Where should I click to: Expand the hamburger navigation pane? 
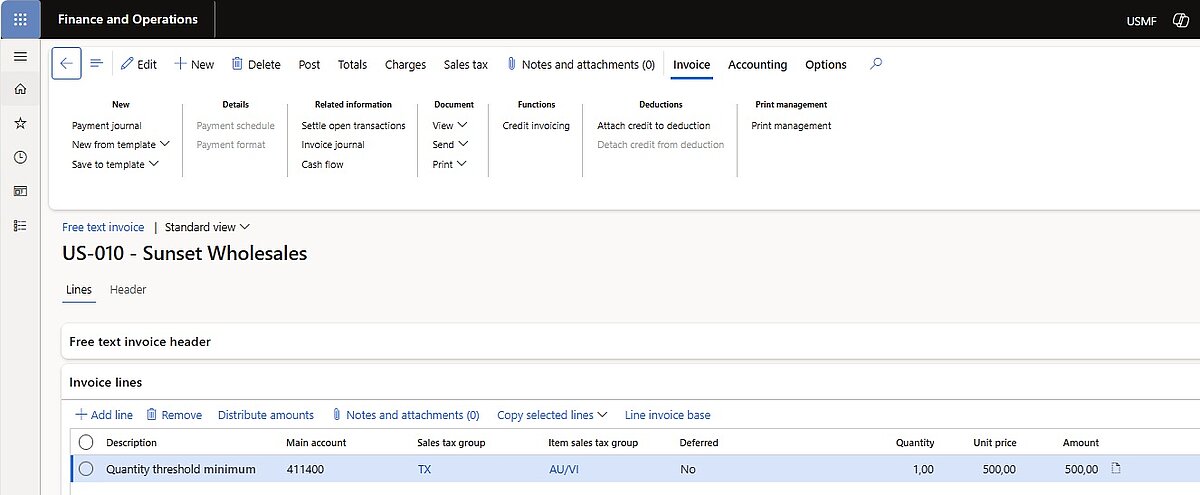click(20, 57)
